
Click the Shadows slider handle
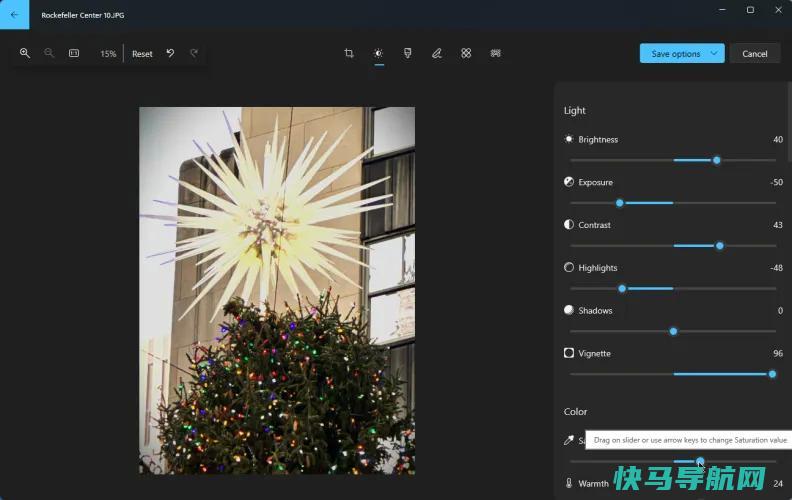(x=673, y=331)
